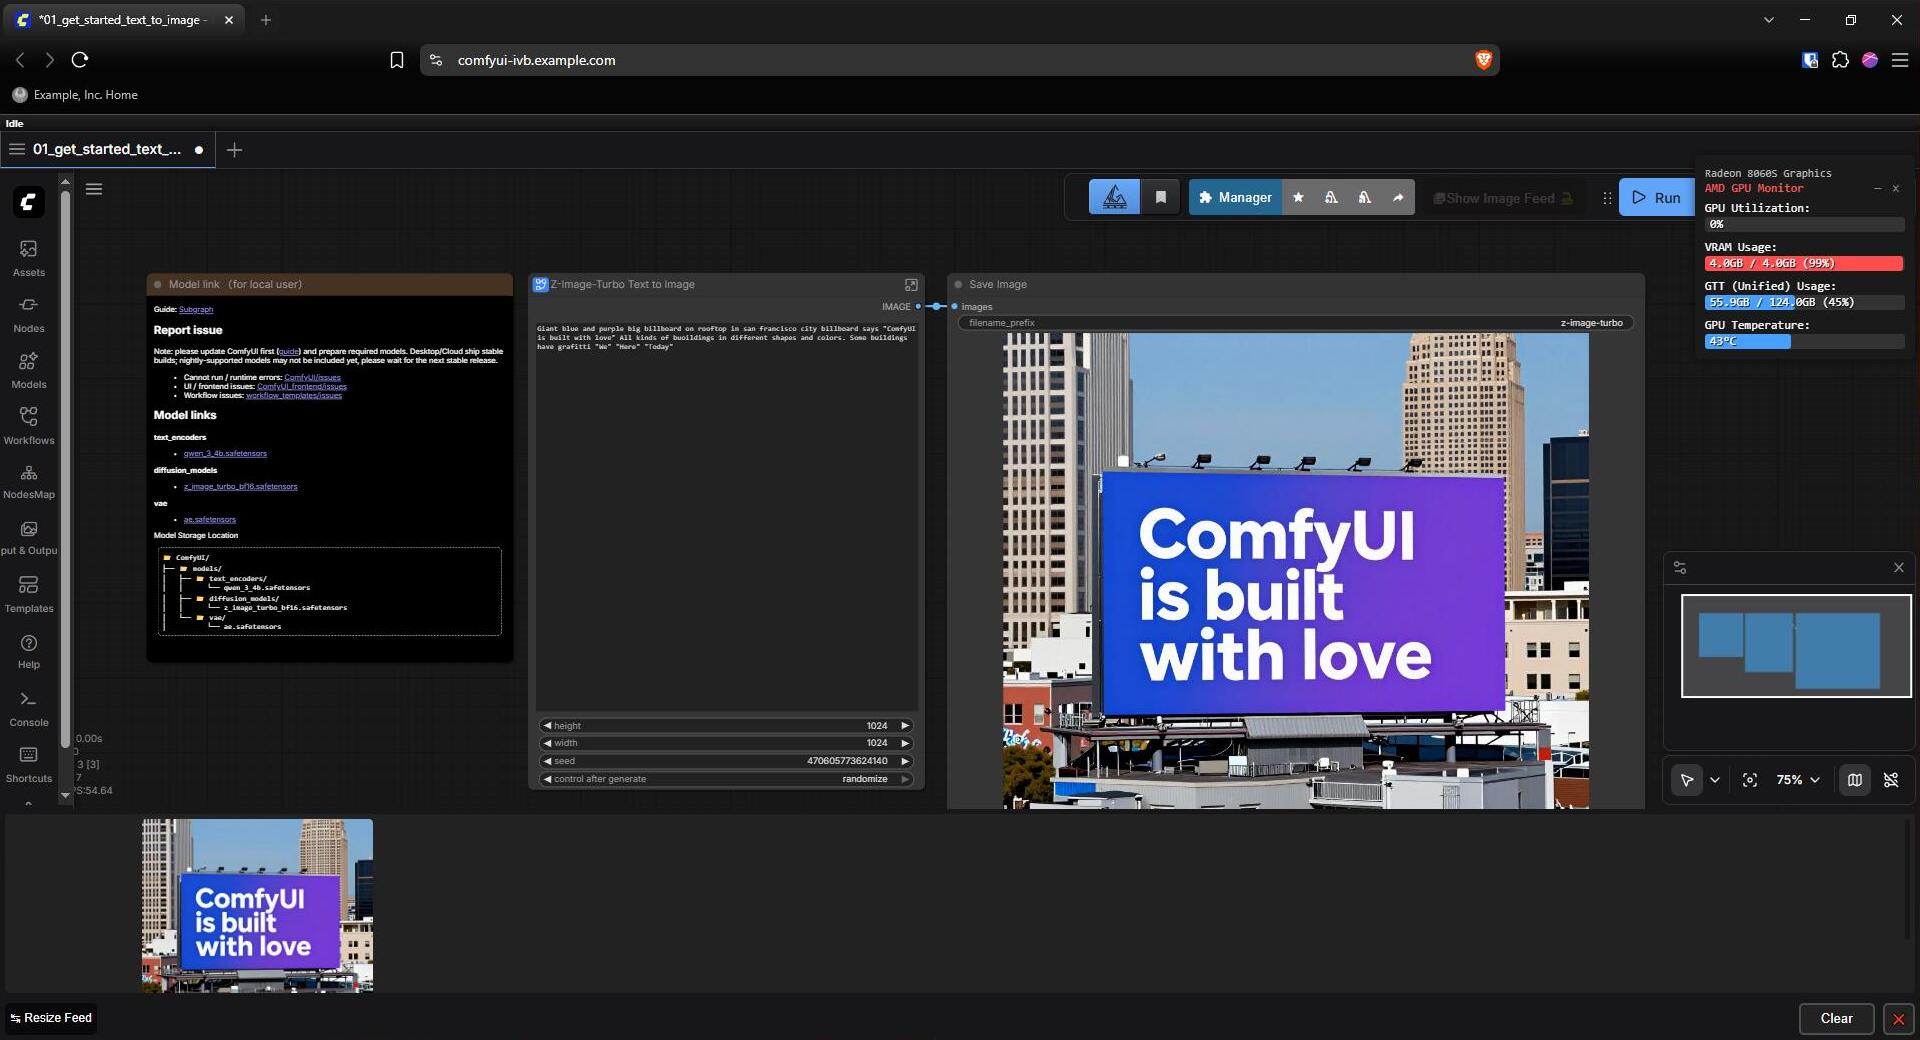Open the browser tab search chevron
Screen dimensions: 1920x1040
[x=1768, y=20]
